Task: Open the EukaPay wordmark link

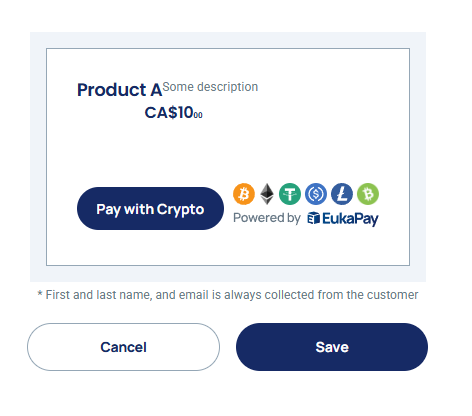Action: click(350, 219)
